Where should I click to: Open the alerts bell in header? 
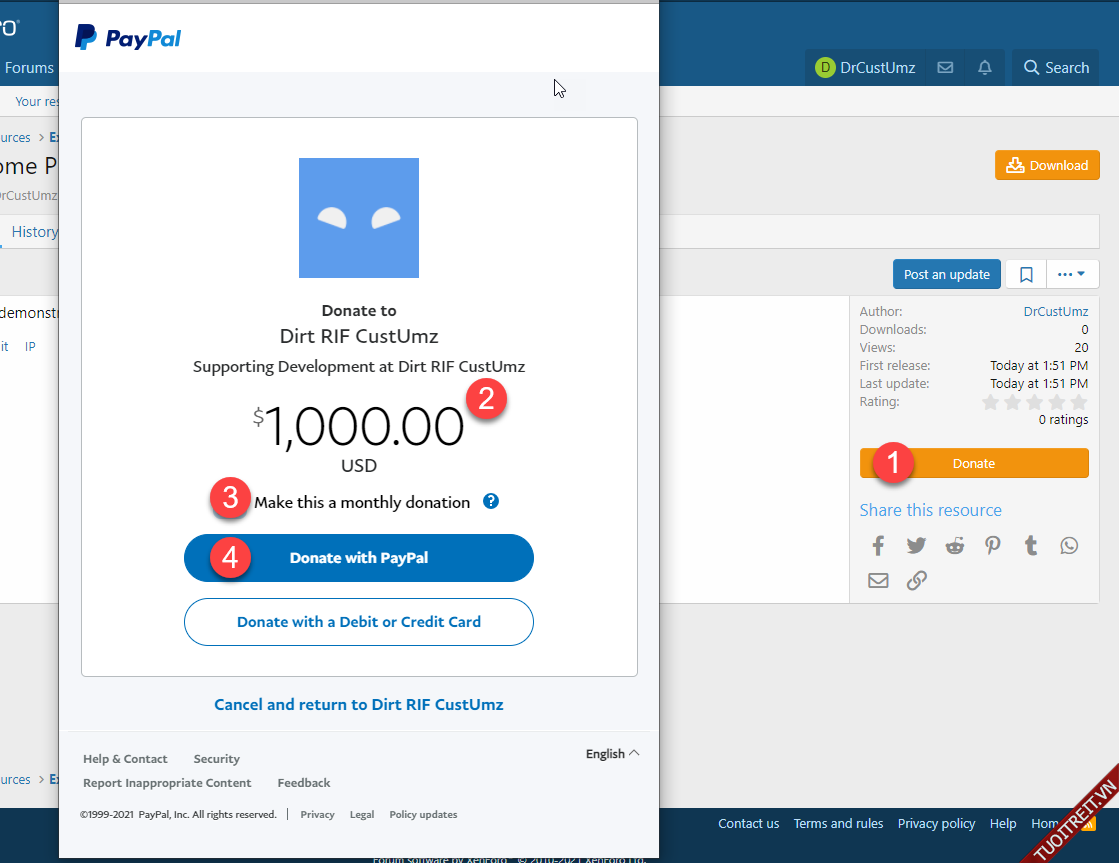[985, 68]
